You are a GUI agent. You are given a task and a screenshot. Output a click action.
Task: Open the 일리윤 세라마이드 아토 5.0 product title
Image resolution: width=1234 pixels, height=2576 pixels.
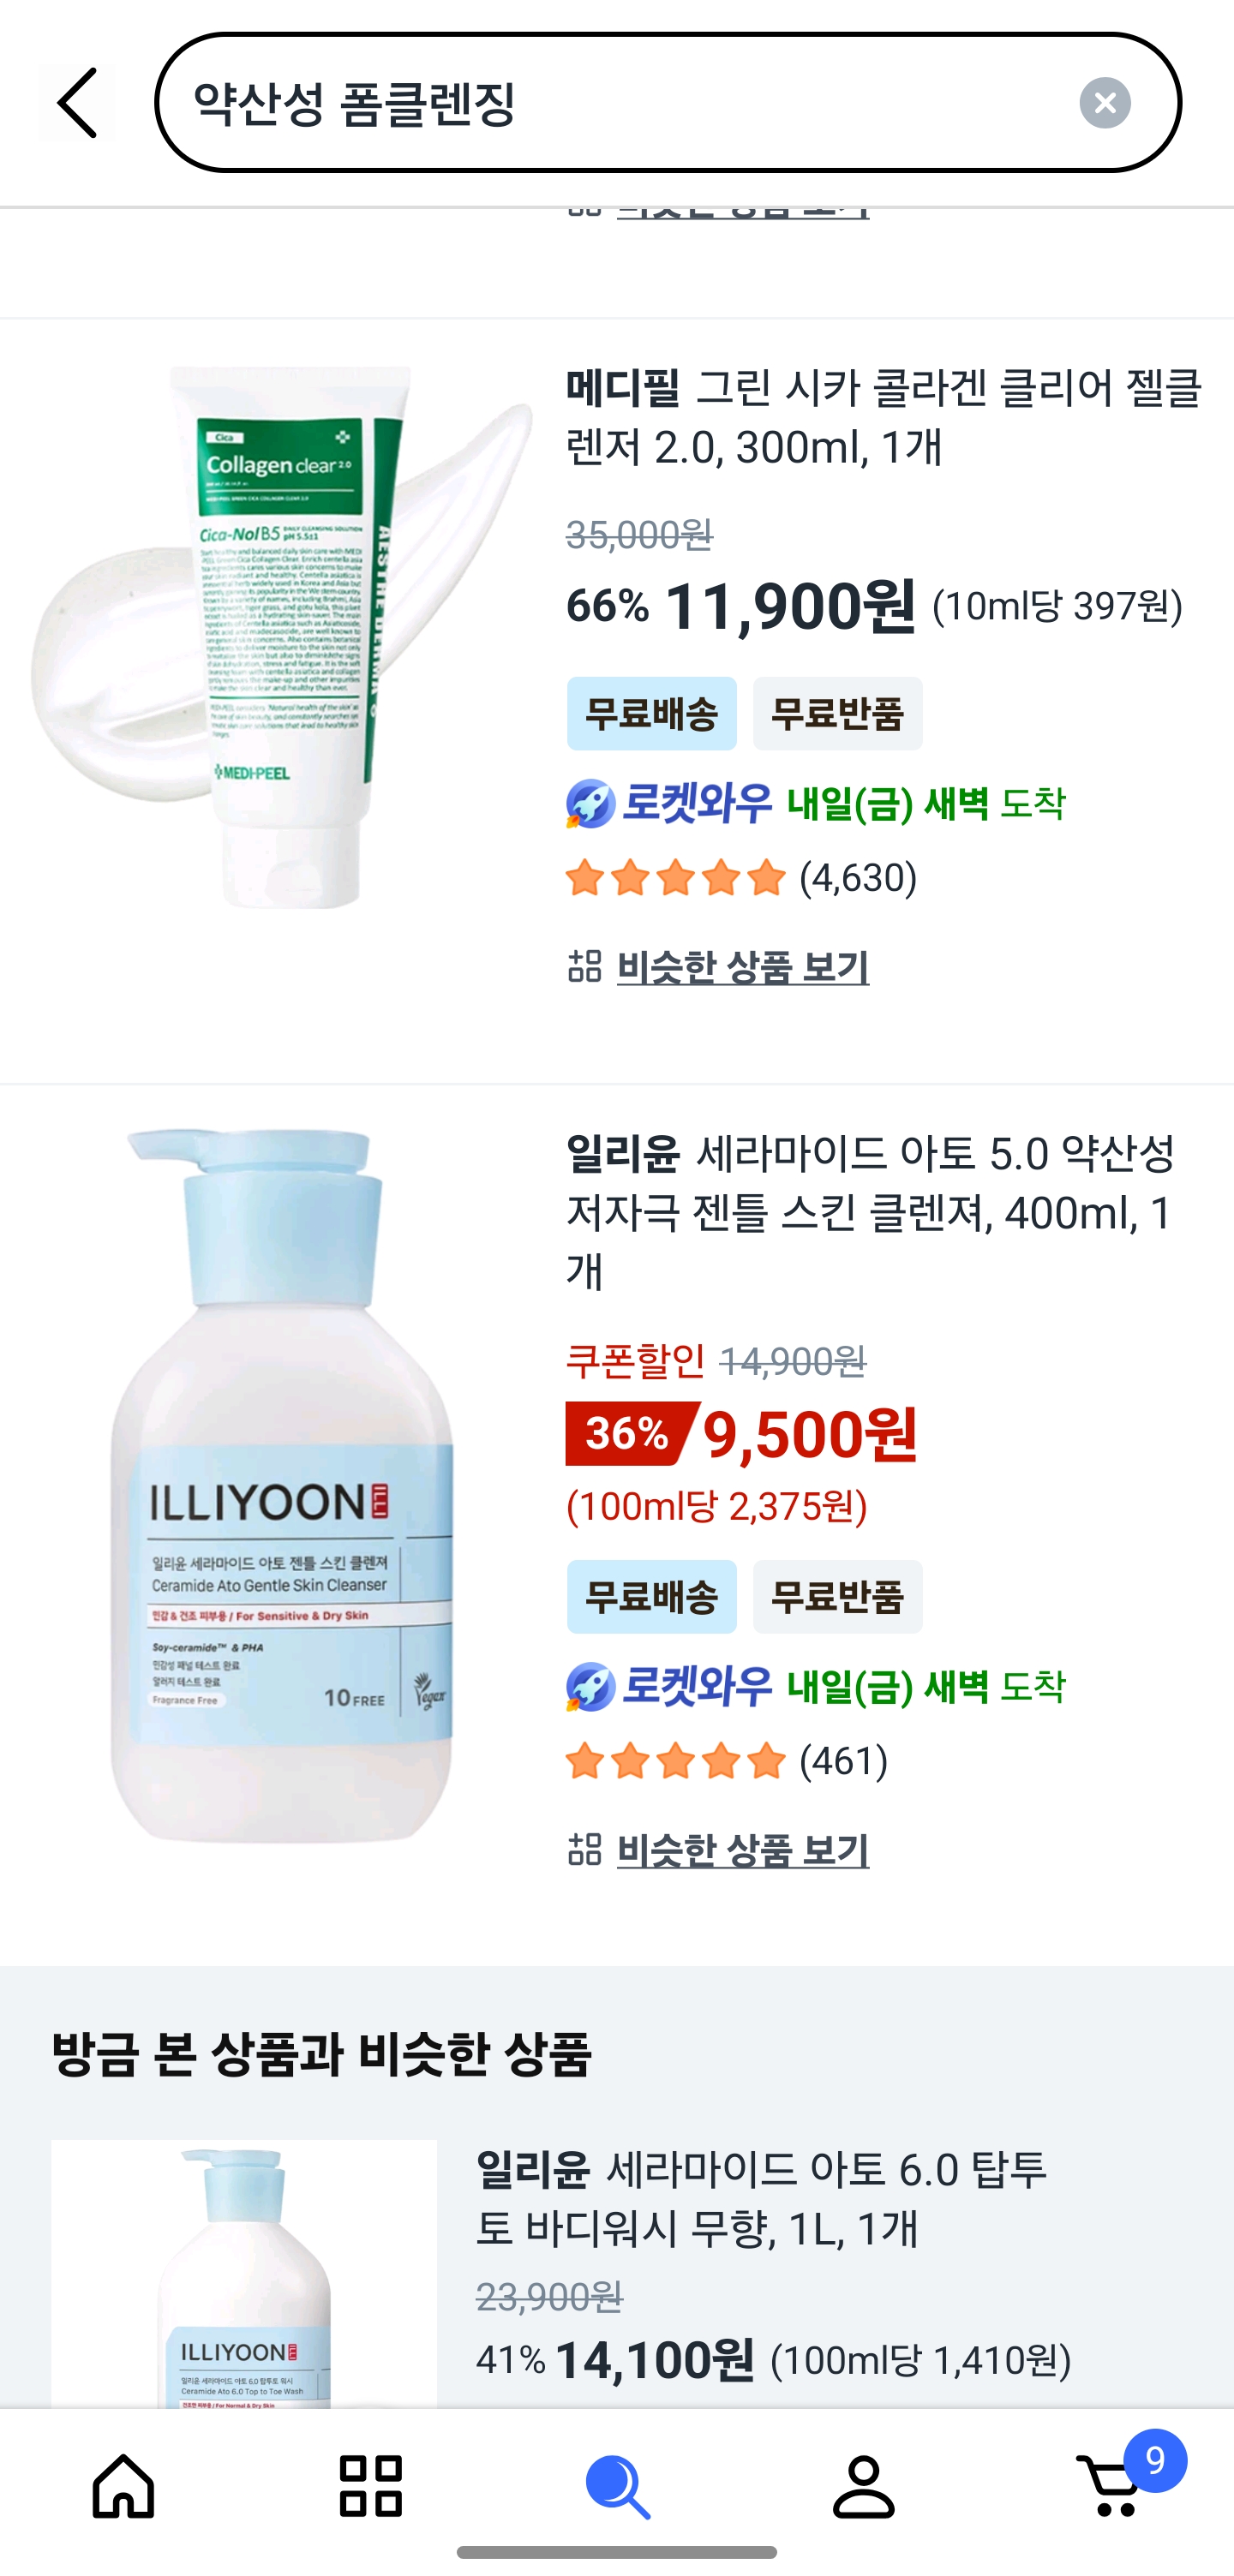871,1212
